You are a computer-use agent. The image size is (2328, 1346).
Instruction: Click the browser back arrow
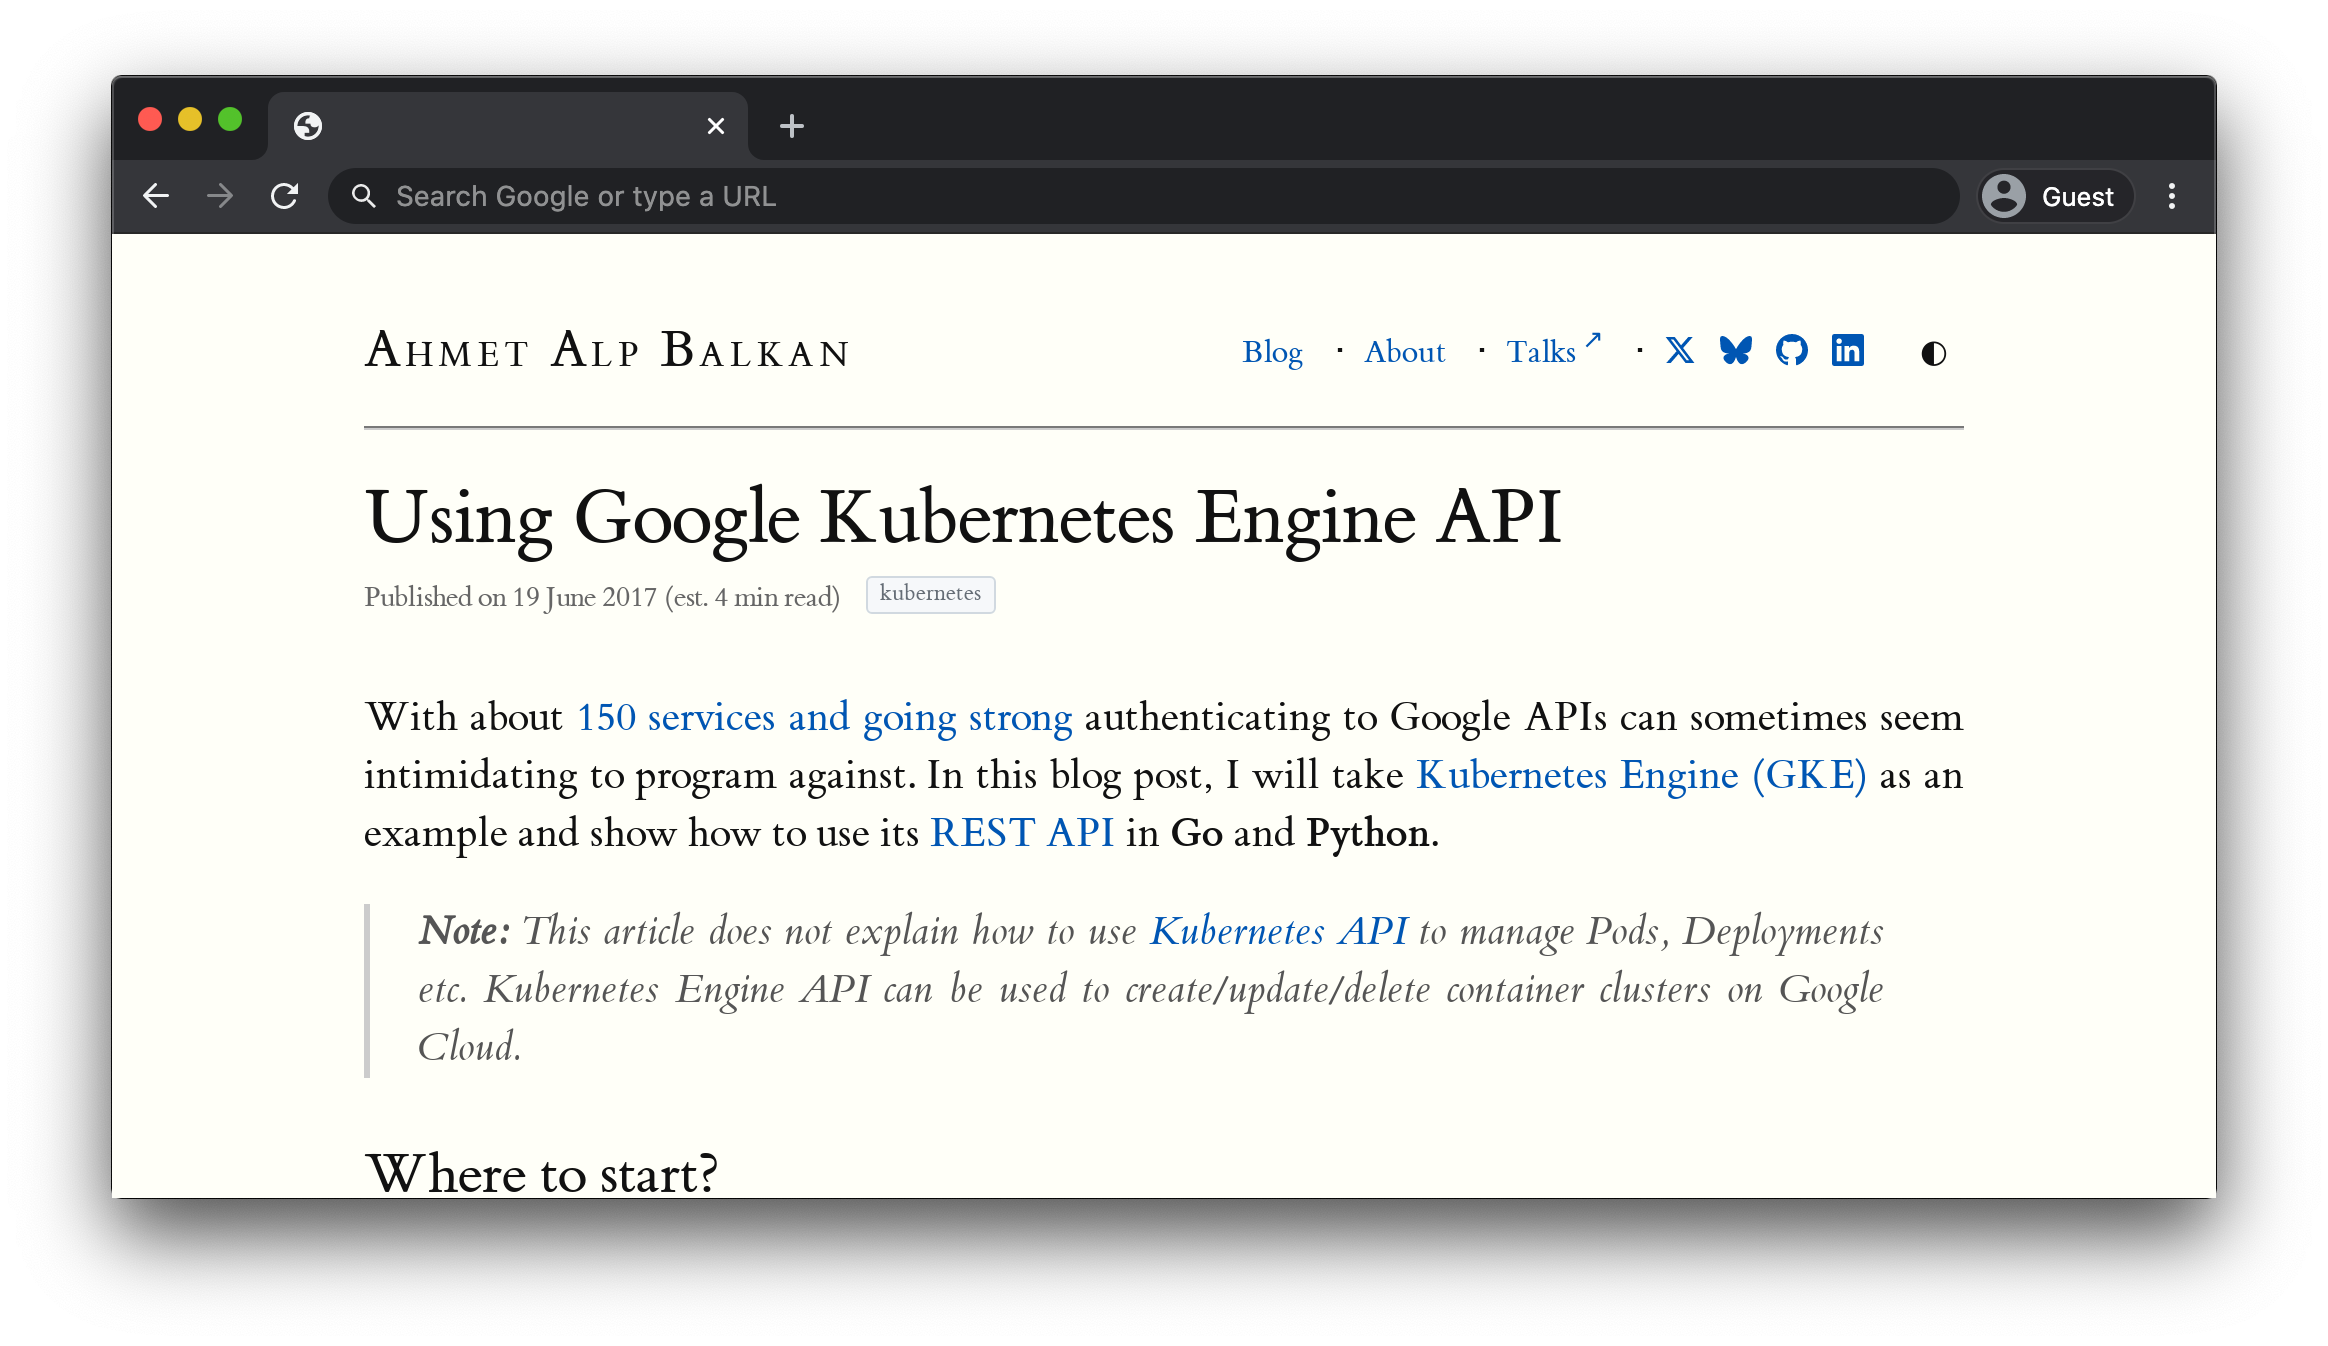tap(156, 196)
